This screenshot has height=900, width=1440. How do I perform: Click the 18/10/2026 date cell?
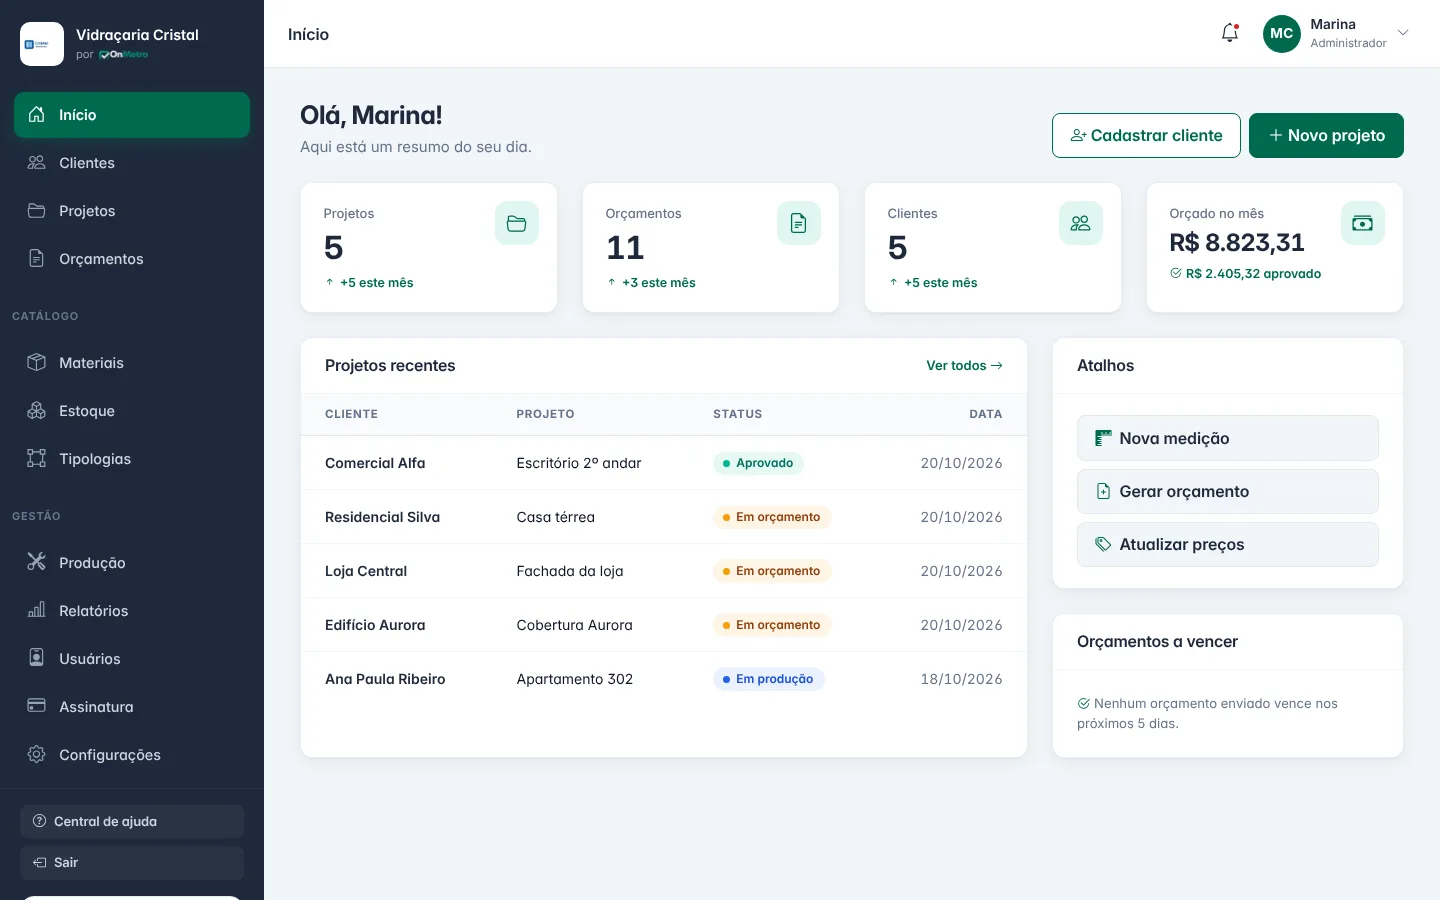[x=961, y=679]
